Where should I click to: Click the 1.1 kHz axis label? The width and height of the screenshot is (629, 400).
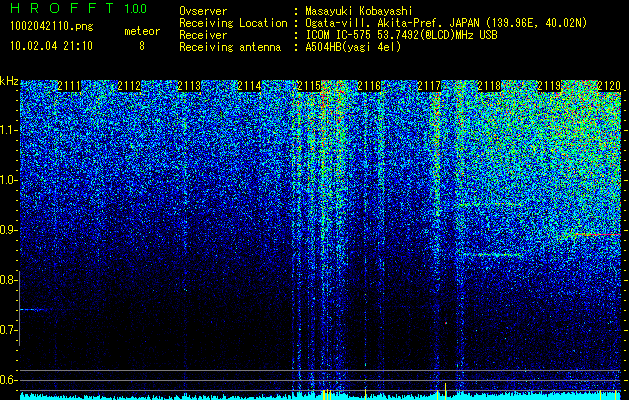click(x=7, y=130)
